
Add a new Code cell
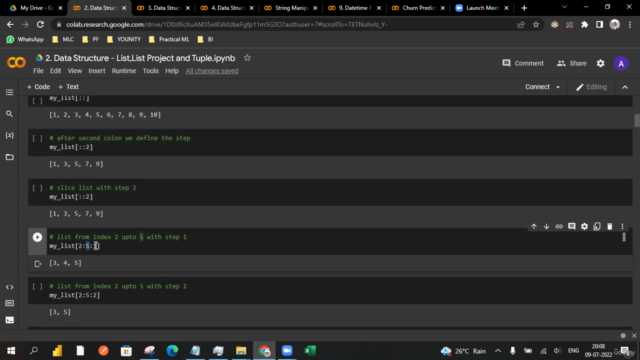(38, 87)
